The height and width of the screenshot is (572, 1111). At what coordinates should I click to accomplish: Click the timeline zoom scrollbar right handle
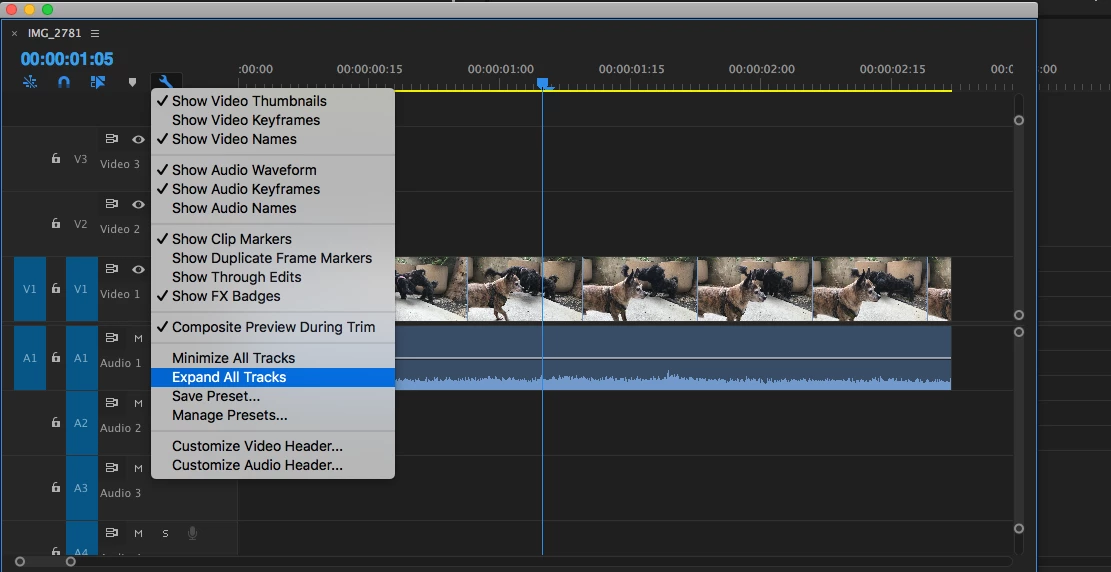click(x=71, y=562)
